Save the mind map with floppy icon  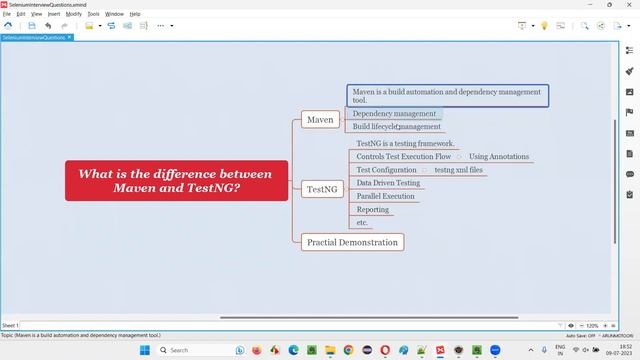point(32,26)
